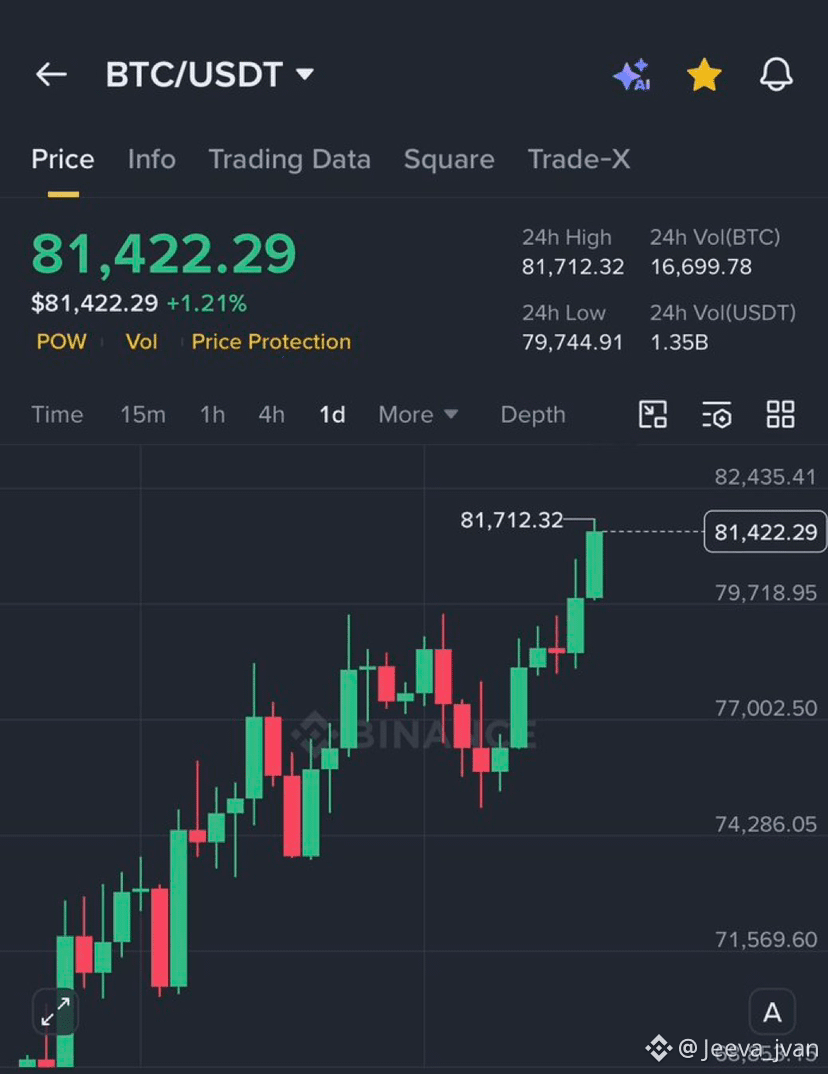Expand chart to fullscreen with arrows icon
The width and height of the screenshot is (828, 1074).
(x=55, y=1011)
